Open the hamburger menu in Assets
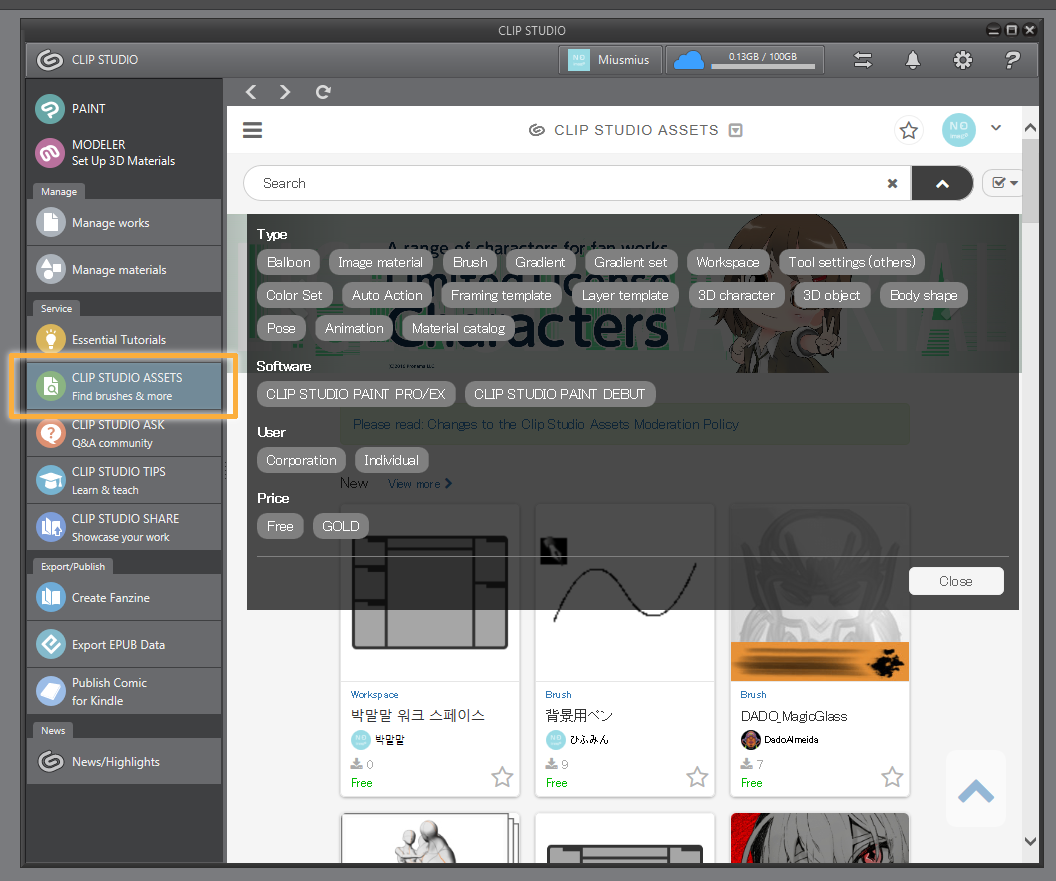The width and height of the screenshot is (1056, 881). click(253, 130)
